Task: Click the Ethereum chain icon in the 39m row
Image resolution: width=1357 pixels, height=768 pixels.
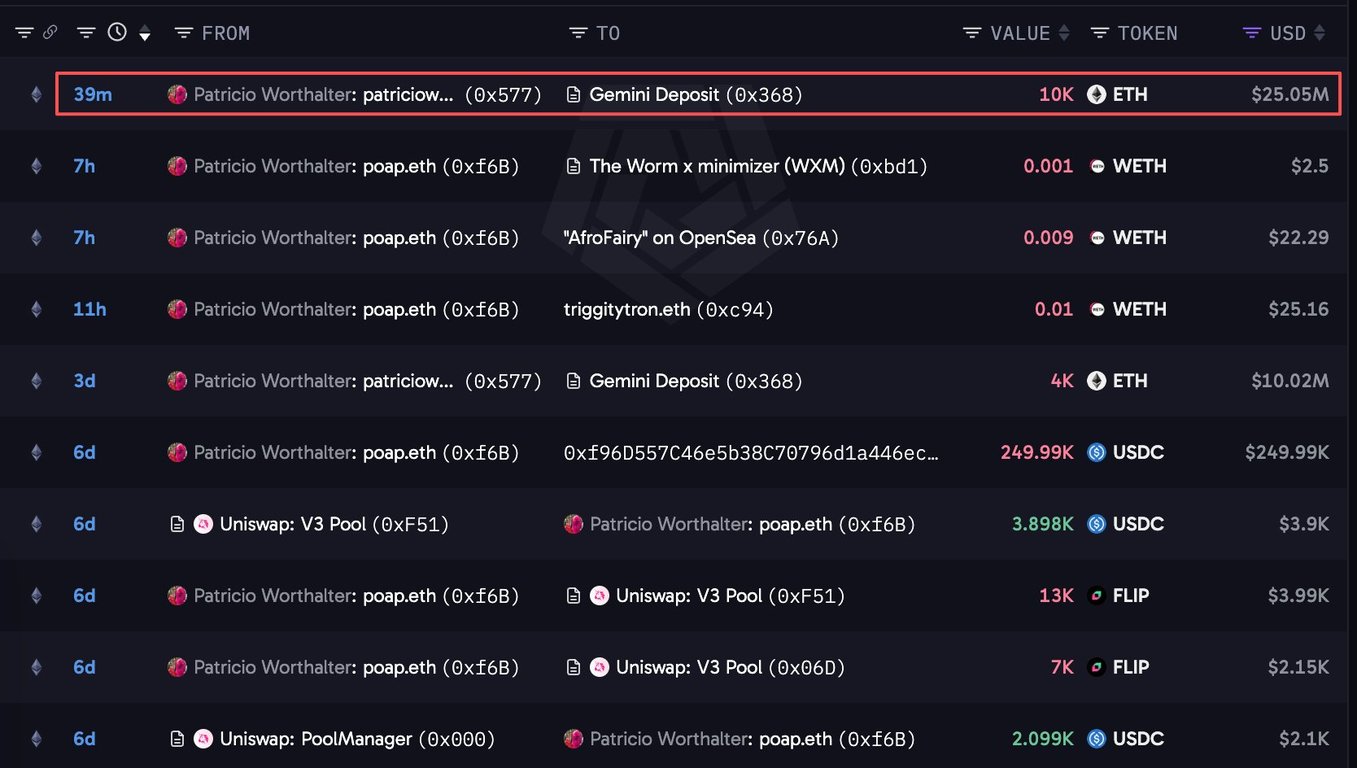Action: point(37,95)
